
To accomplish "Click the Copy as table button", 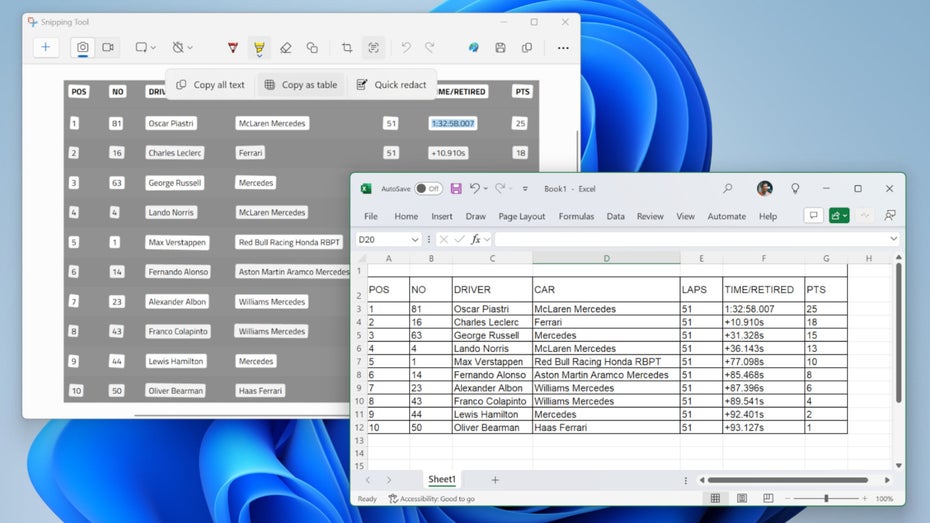I will click(300, 85).
